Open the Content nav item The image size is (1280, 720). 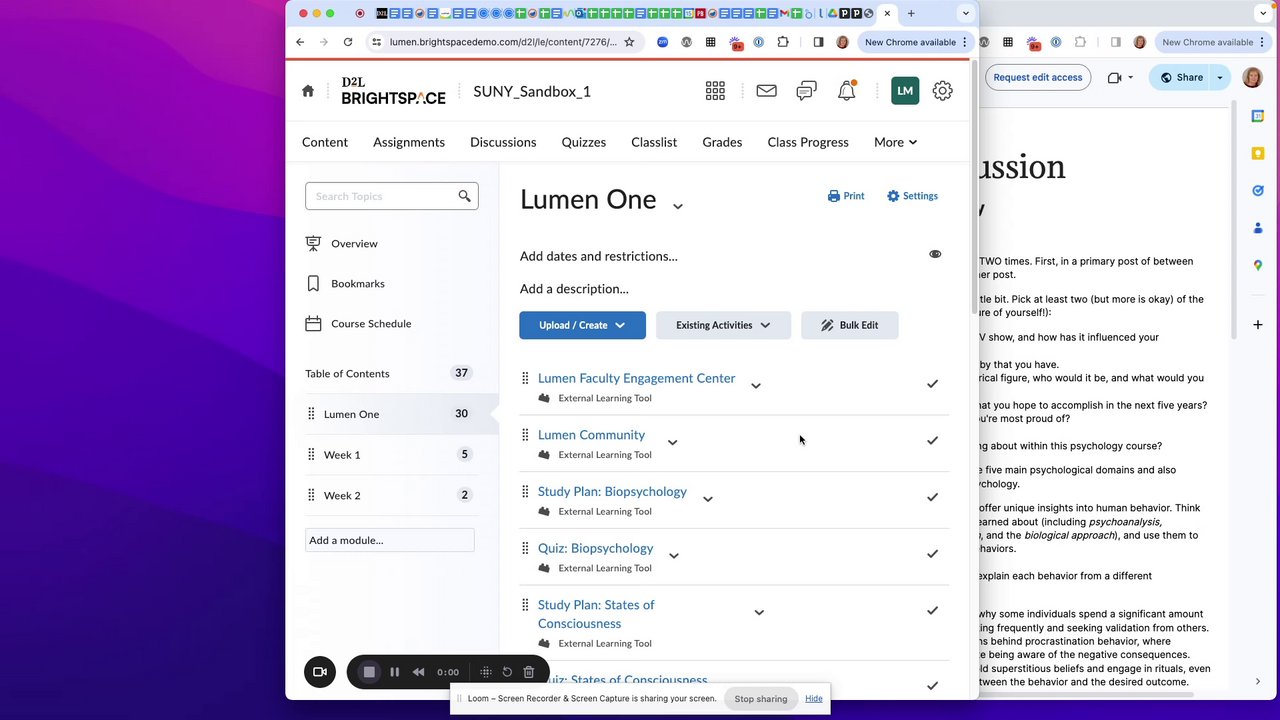pos(325,142)
